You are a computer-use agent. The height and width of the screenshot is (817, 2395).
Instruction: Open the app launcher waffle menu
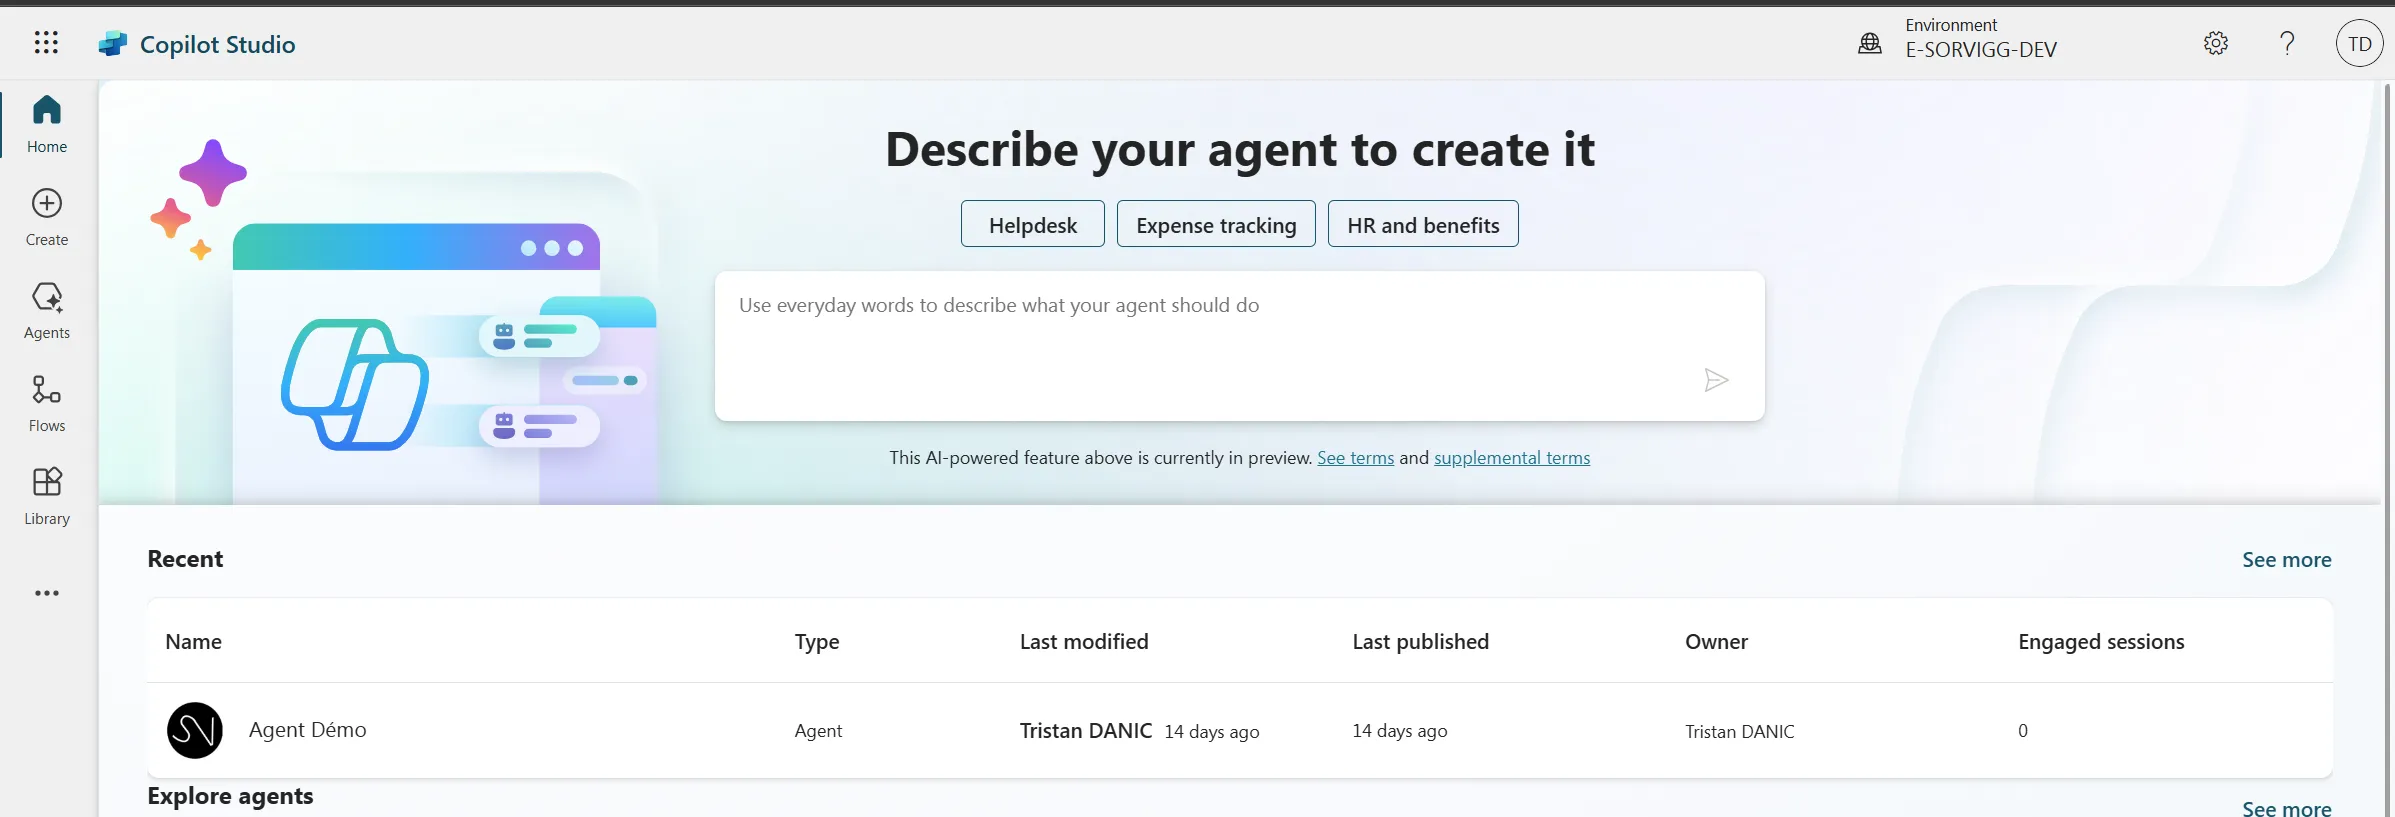pyautogui.click(x=46, y=43)
